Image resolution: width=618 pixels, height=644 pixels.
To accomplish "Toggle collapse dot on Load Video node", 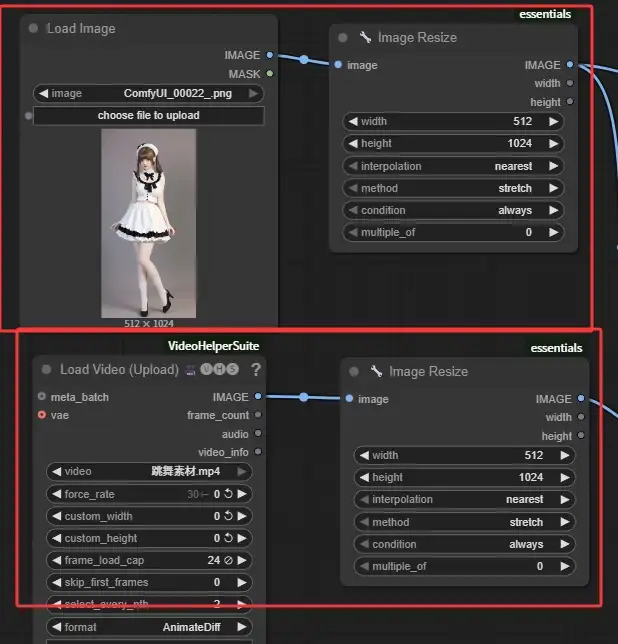I will (x=46, y=370).
